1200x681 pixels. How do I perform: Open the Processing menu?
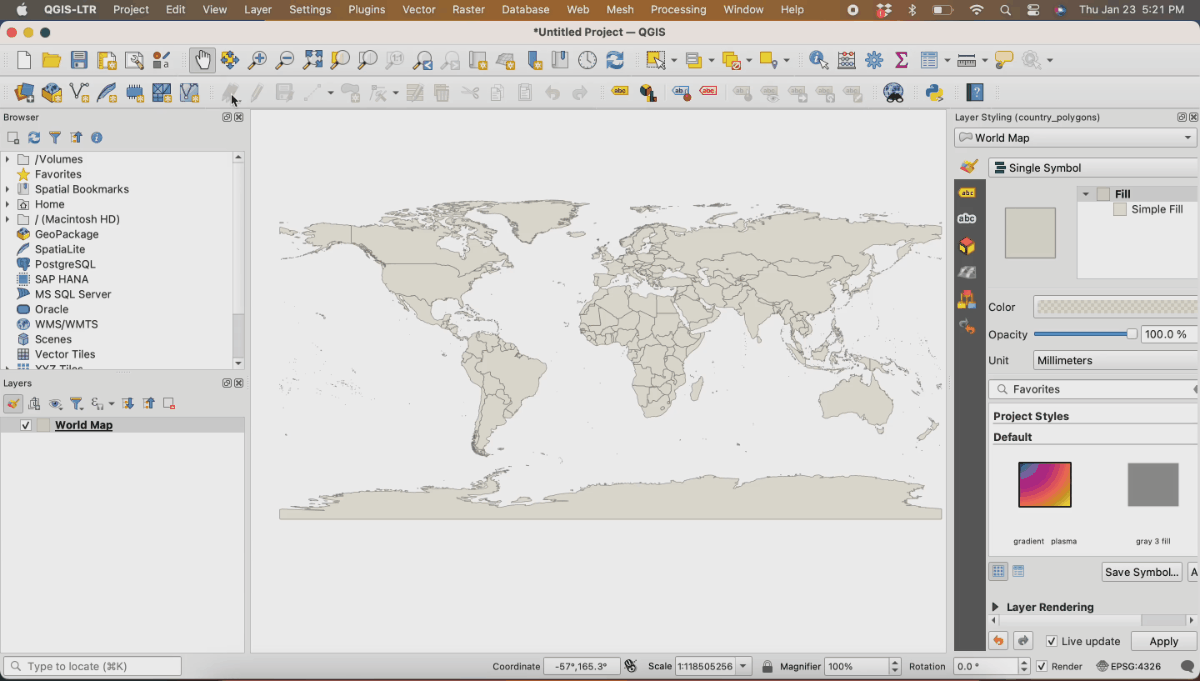click(678, 10)
